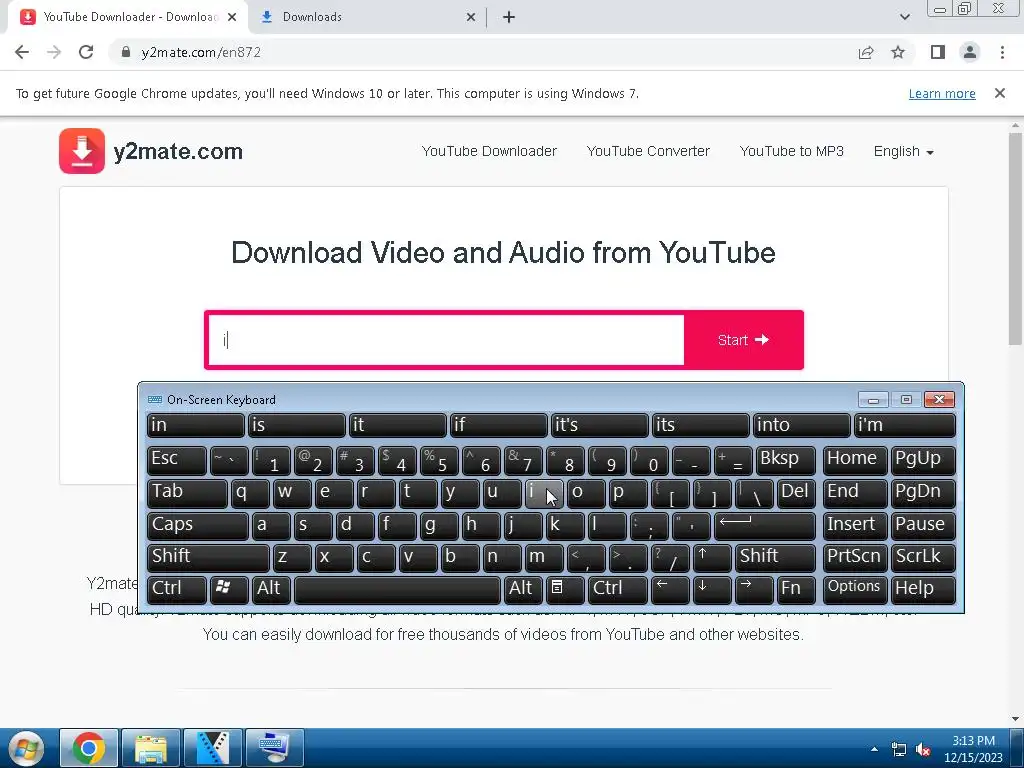The height and width of the screenshot is (768, 1024).
Task: Open the English language dropdown
Action: point(903,152)
